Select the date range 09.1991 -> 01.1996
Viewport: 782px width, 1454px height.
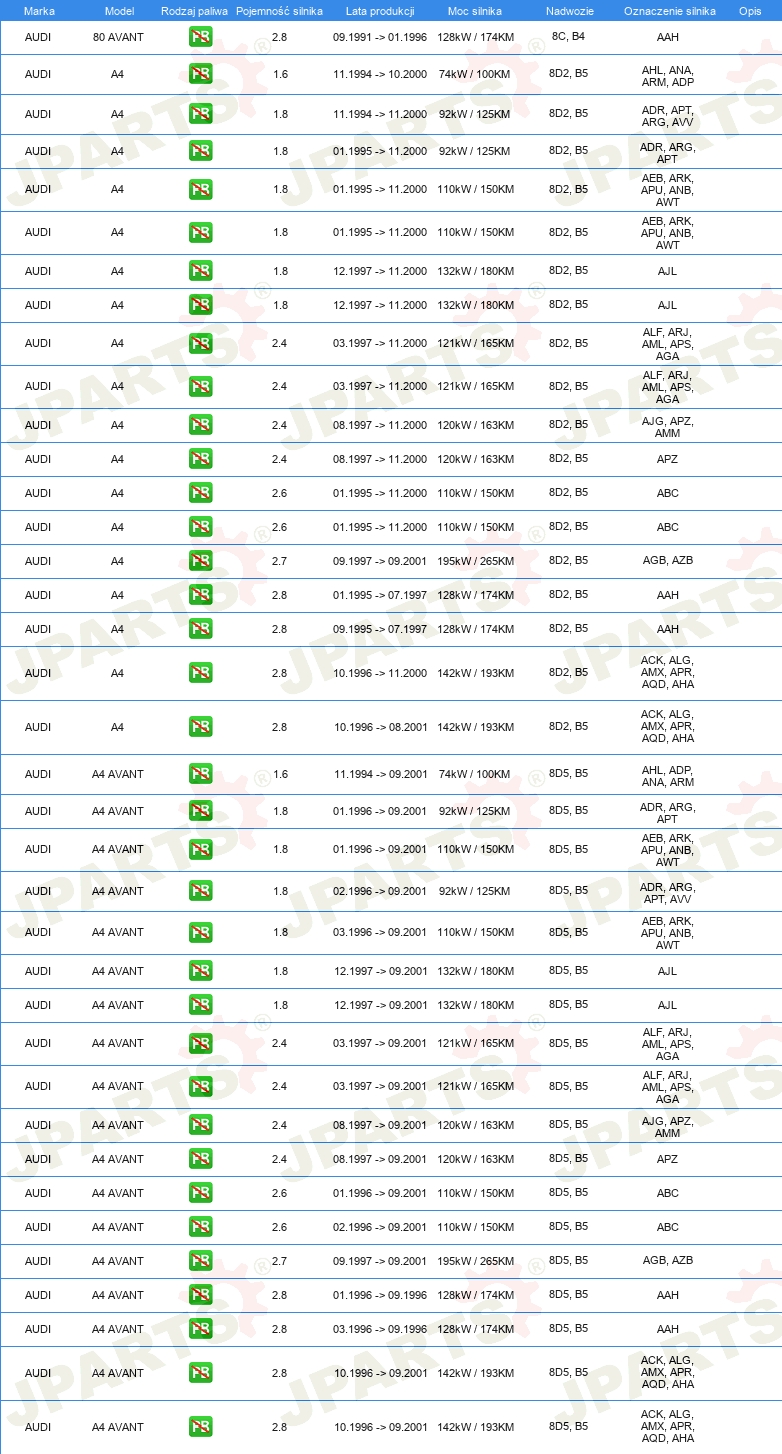[x=380, y=37]
